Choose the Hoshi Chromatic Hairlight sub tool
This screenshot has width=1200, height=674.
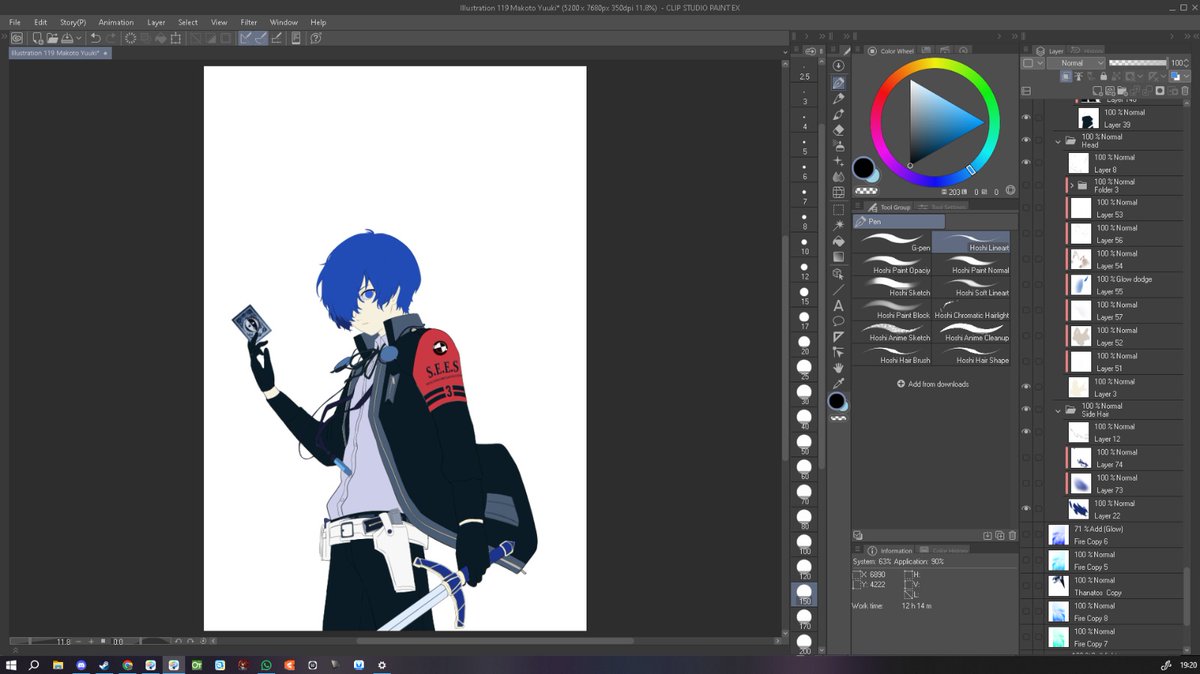point(971,310)
